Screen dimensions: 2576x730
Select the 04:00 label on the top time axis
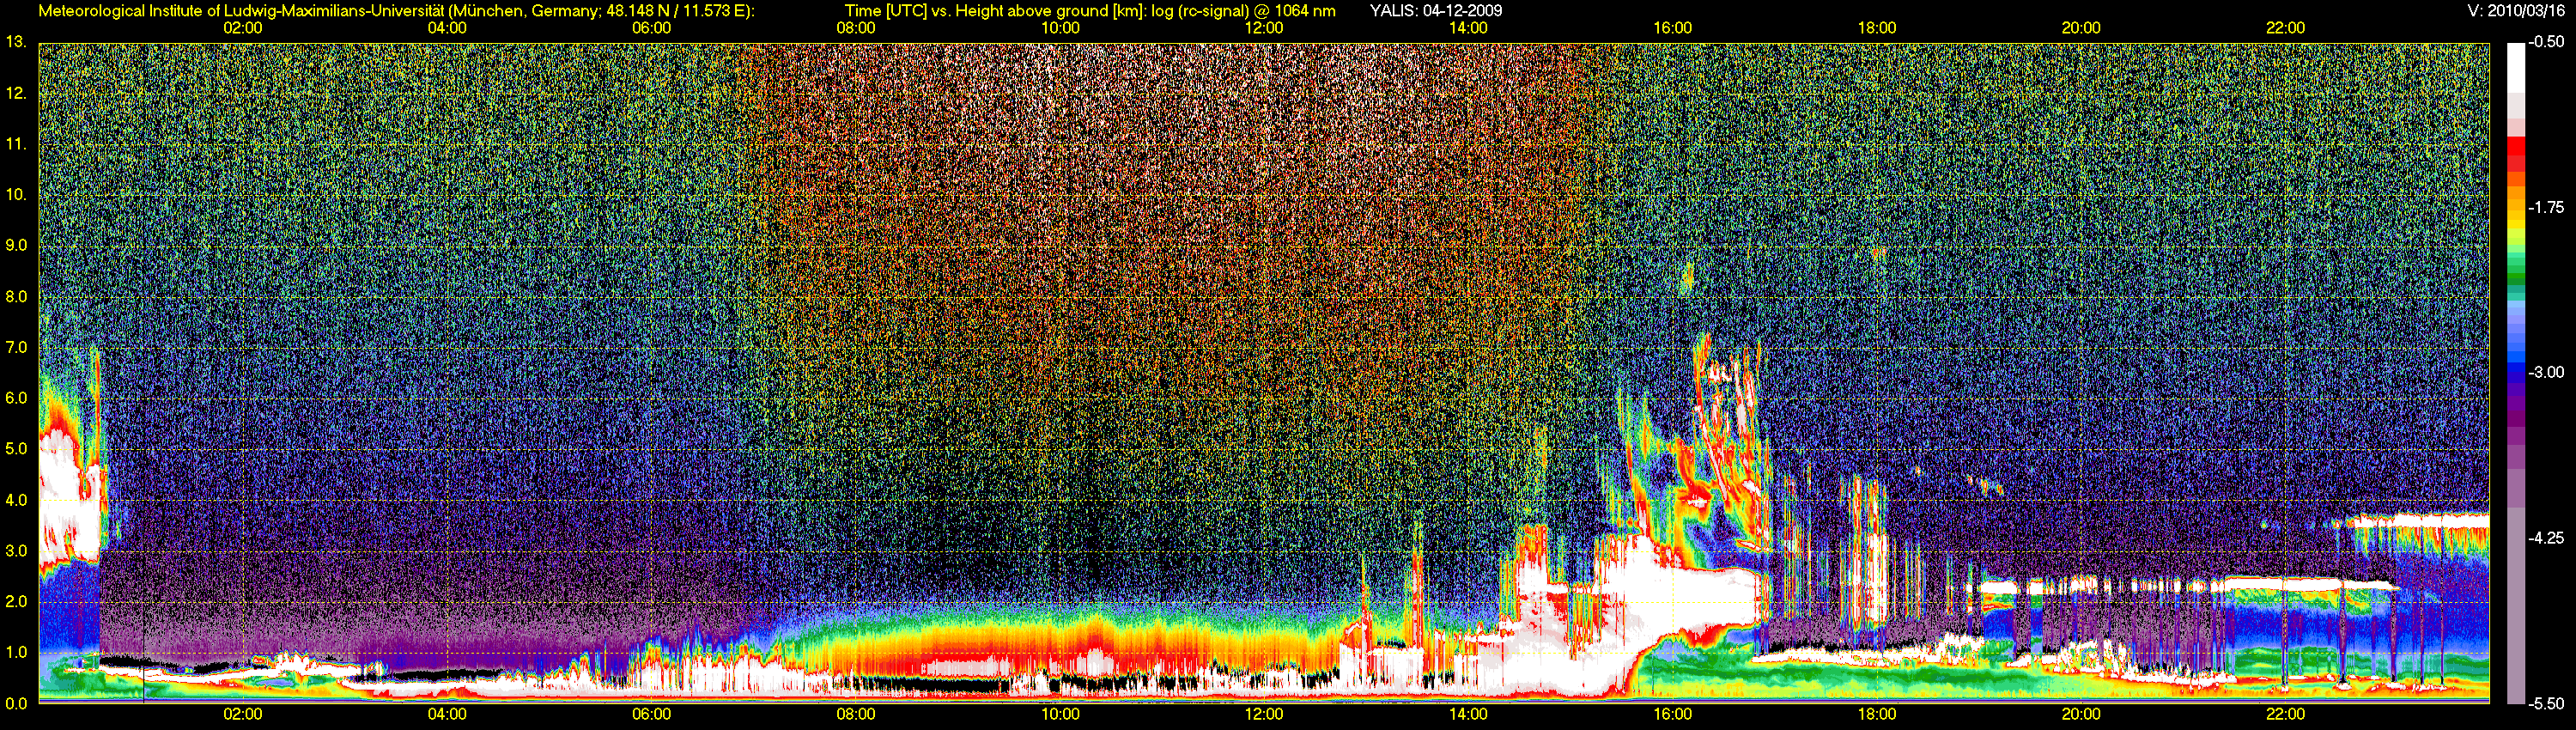coord(447,28)
